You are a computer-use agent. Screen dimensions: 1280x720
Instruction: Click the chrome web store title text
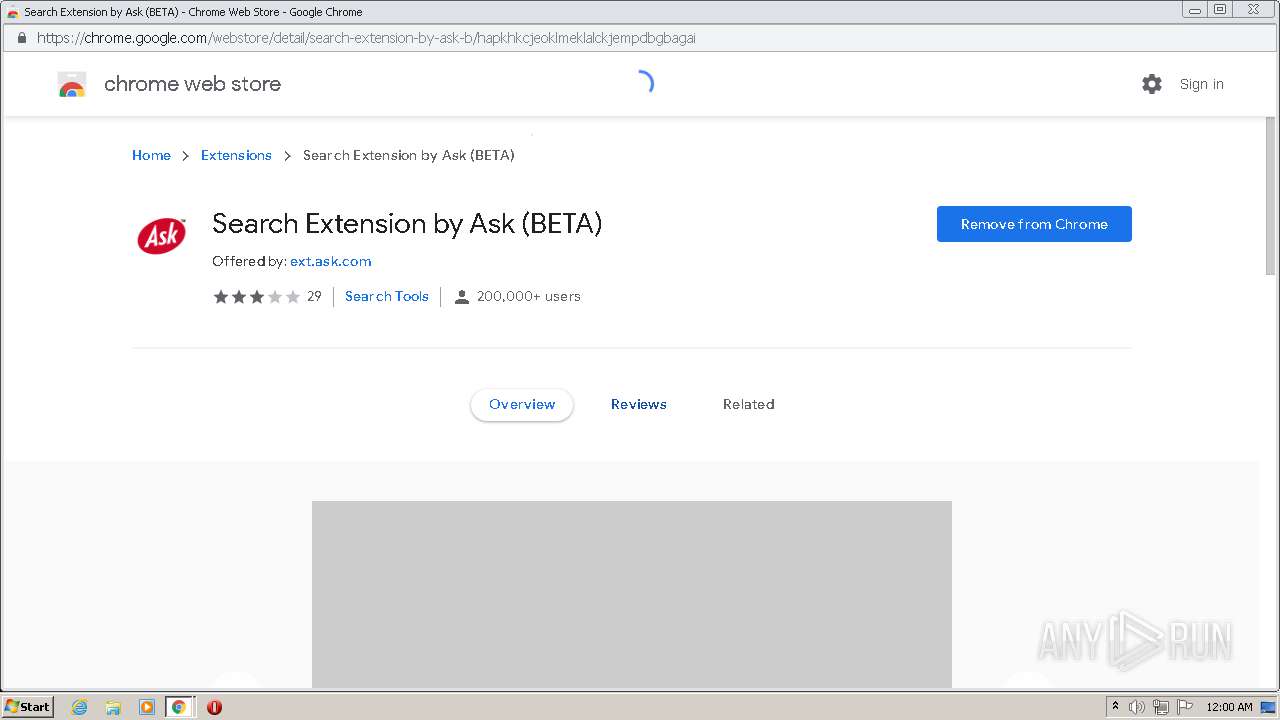pyautogui.click(x=192, y=84)
